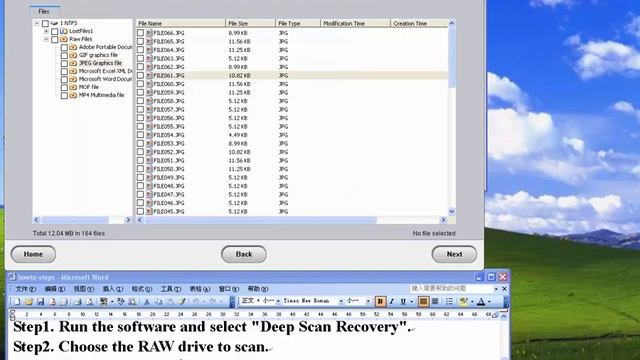Click the Raw Files folder icon
640x360 pixels.
(64, 39)
